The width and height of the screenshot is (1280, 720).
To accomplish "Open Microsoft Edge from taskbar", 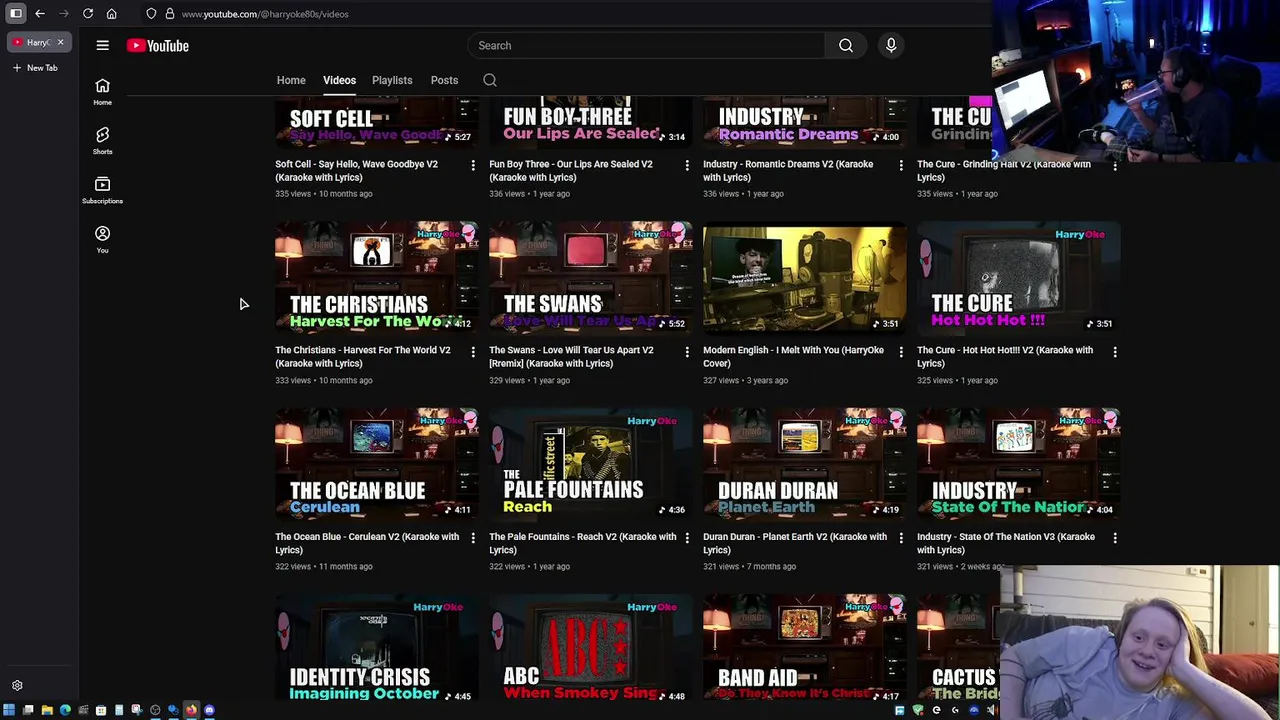I will 65,710.
